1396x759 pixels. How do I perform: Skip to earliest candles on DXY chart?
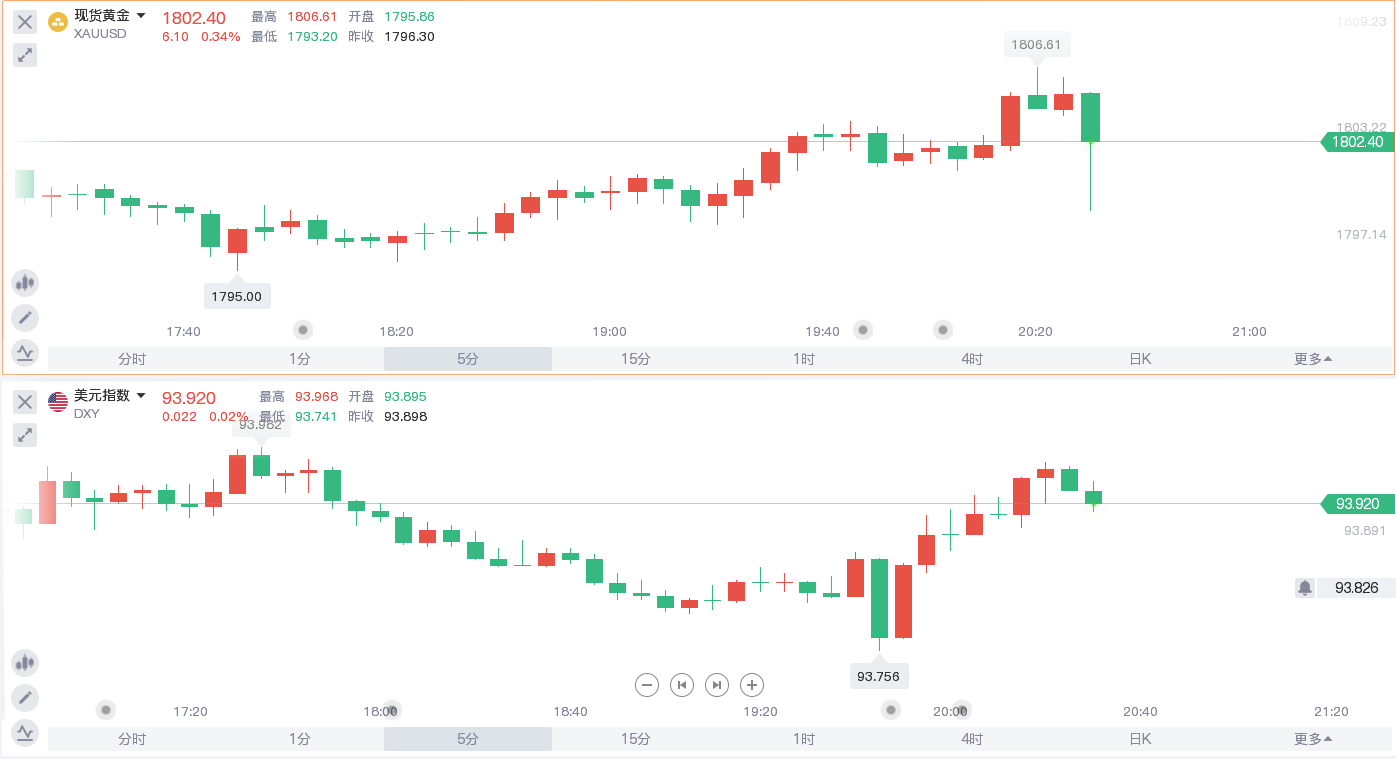point(682,685)
